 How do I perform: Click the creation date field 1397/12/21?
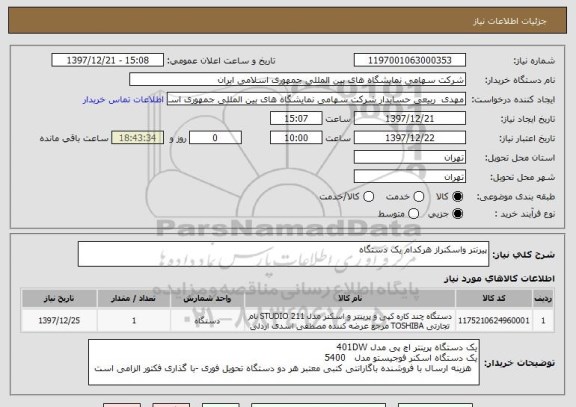[410, 119]
